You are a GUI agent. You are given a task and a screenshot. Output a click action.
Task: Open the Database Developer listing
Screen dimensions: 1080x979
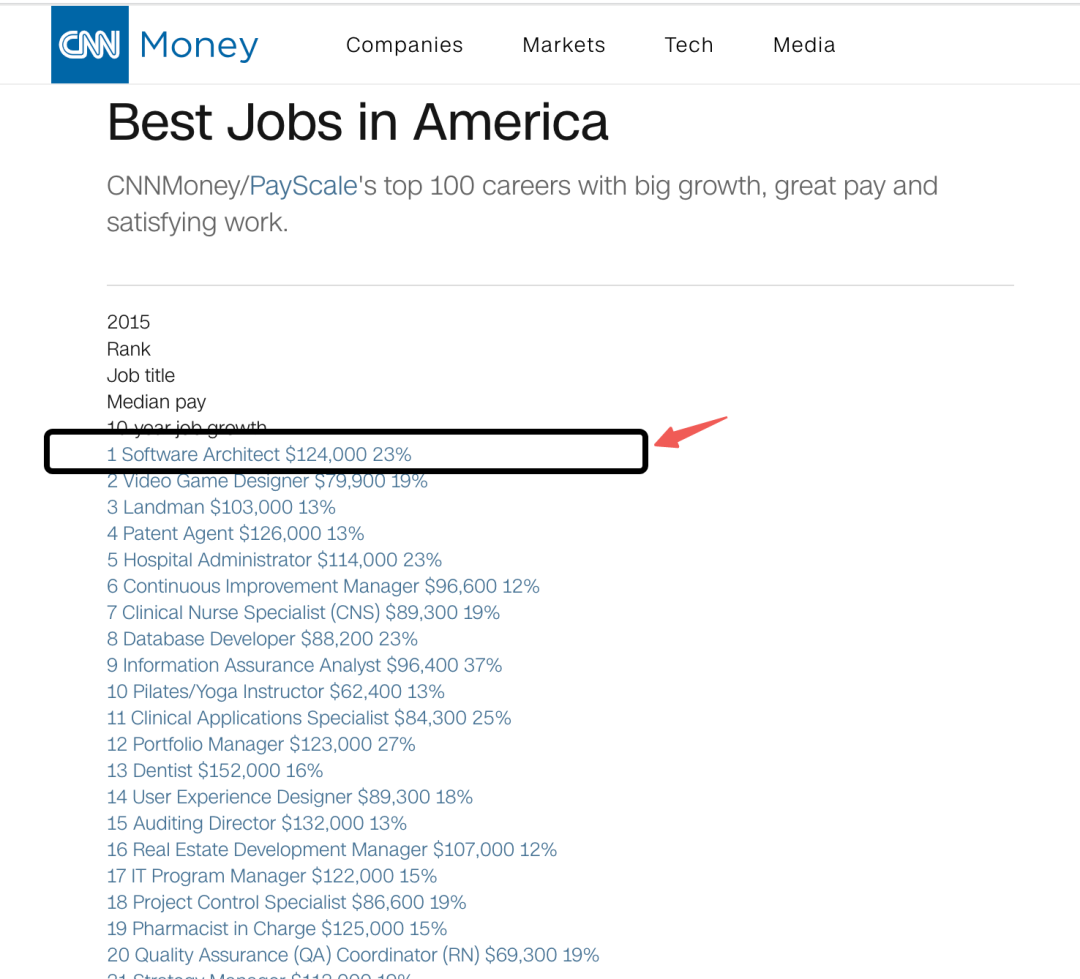(x=262, y=639)
